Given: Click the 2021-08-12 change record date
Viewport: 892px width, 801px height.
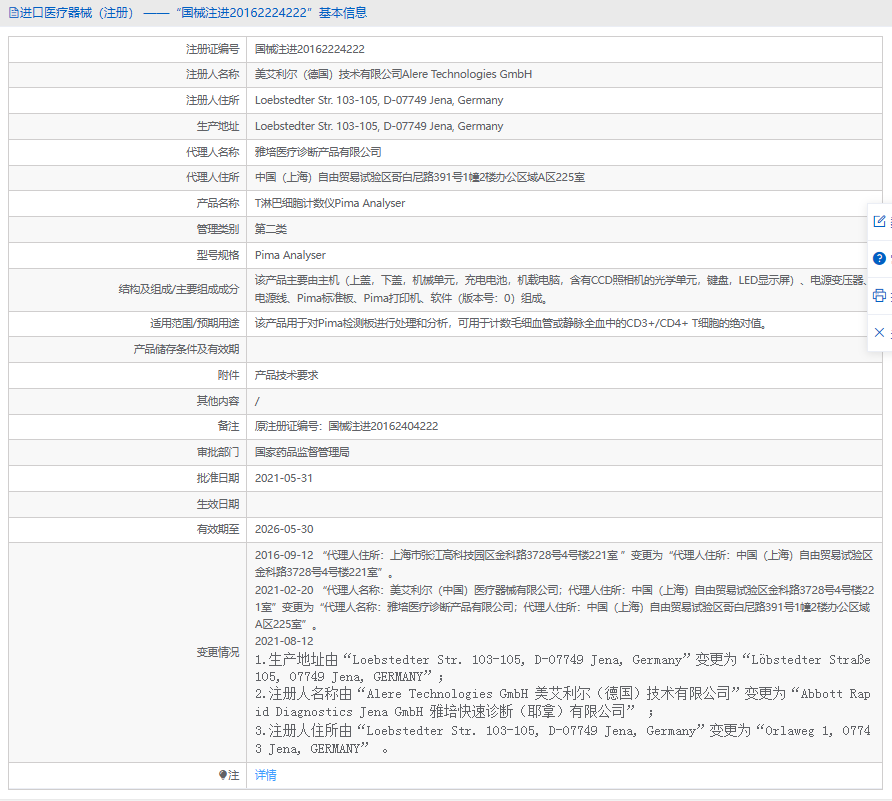Looking at the screenshot, I should (x=284, y=641).
